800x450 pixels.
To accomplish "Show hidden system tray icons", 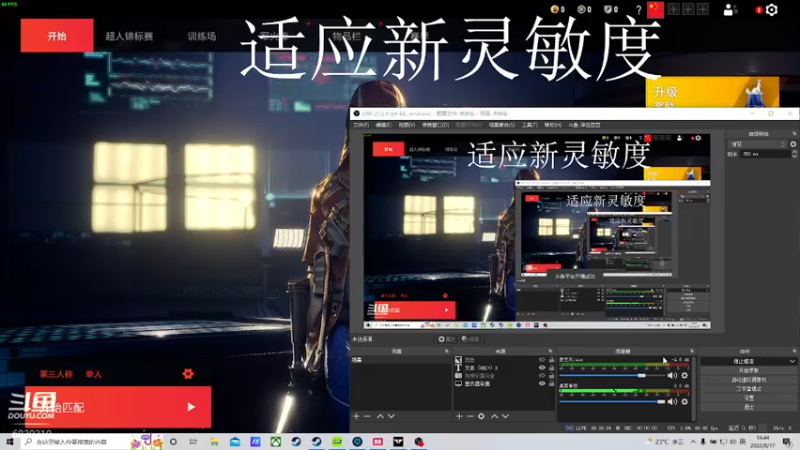I will [x=693, y=441].
